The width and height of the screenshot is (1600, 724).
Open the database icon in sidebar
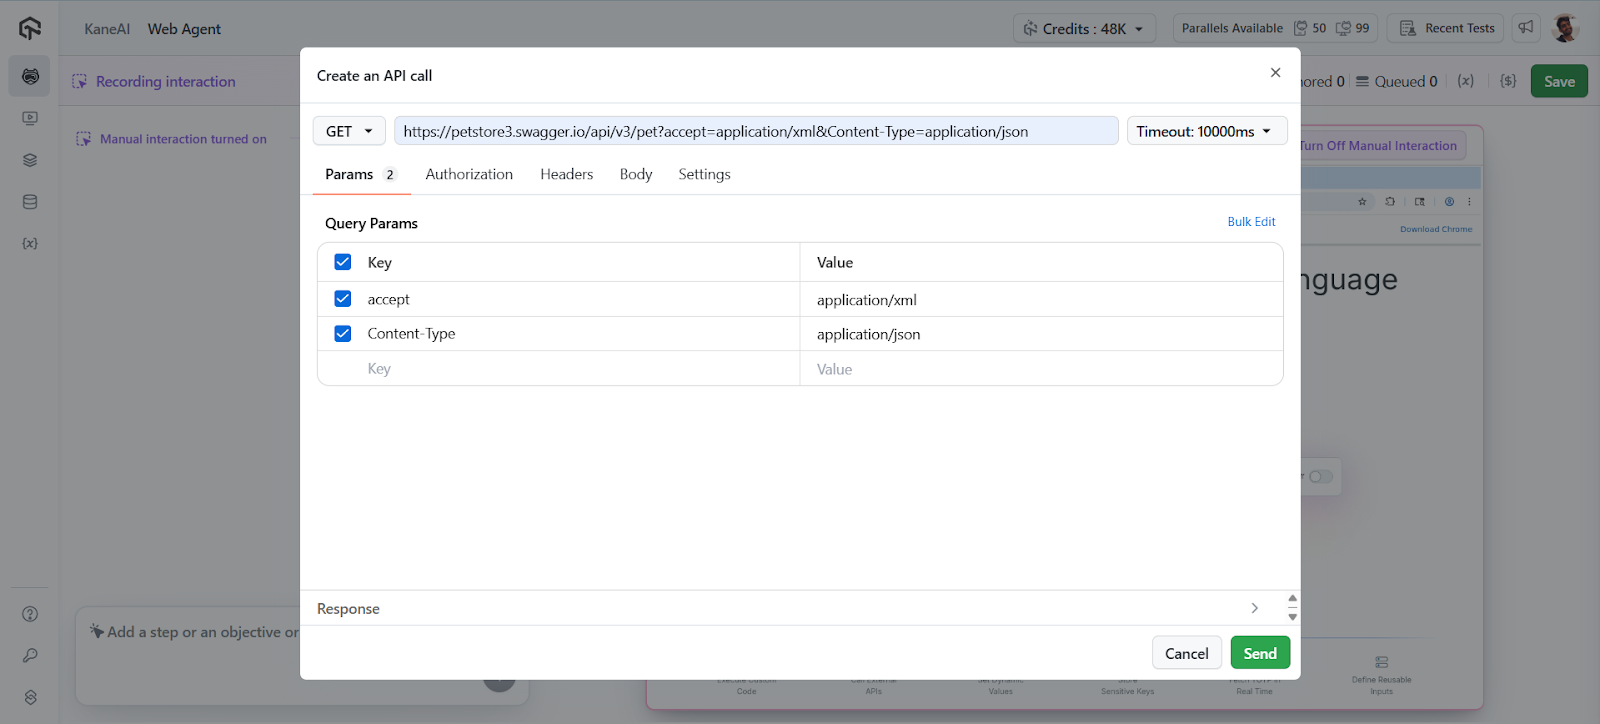pos(30,202)
